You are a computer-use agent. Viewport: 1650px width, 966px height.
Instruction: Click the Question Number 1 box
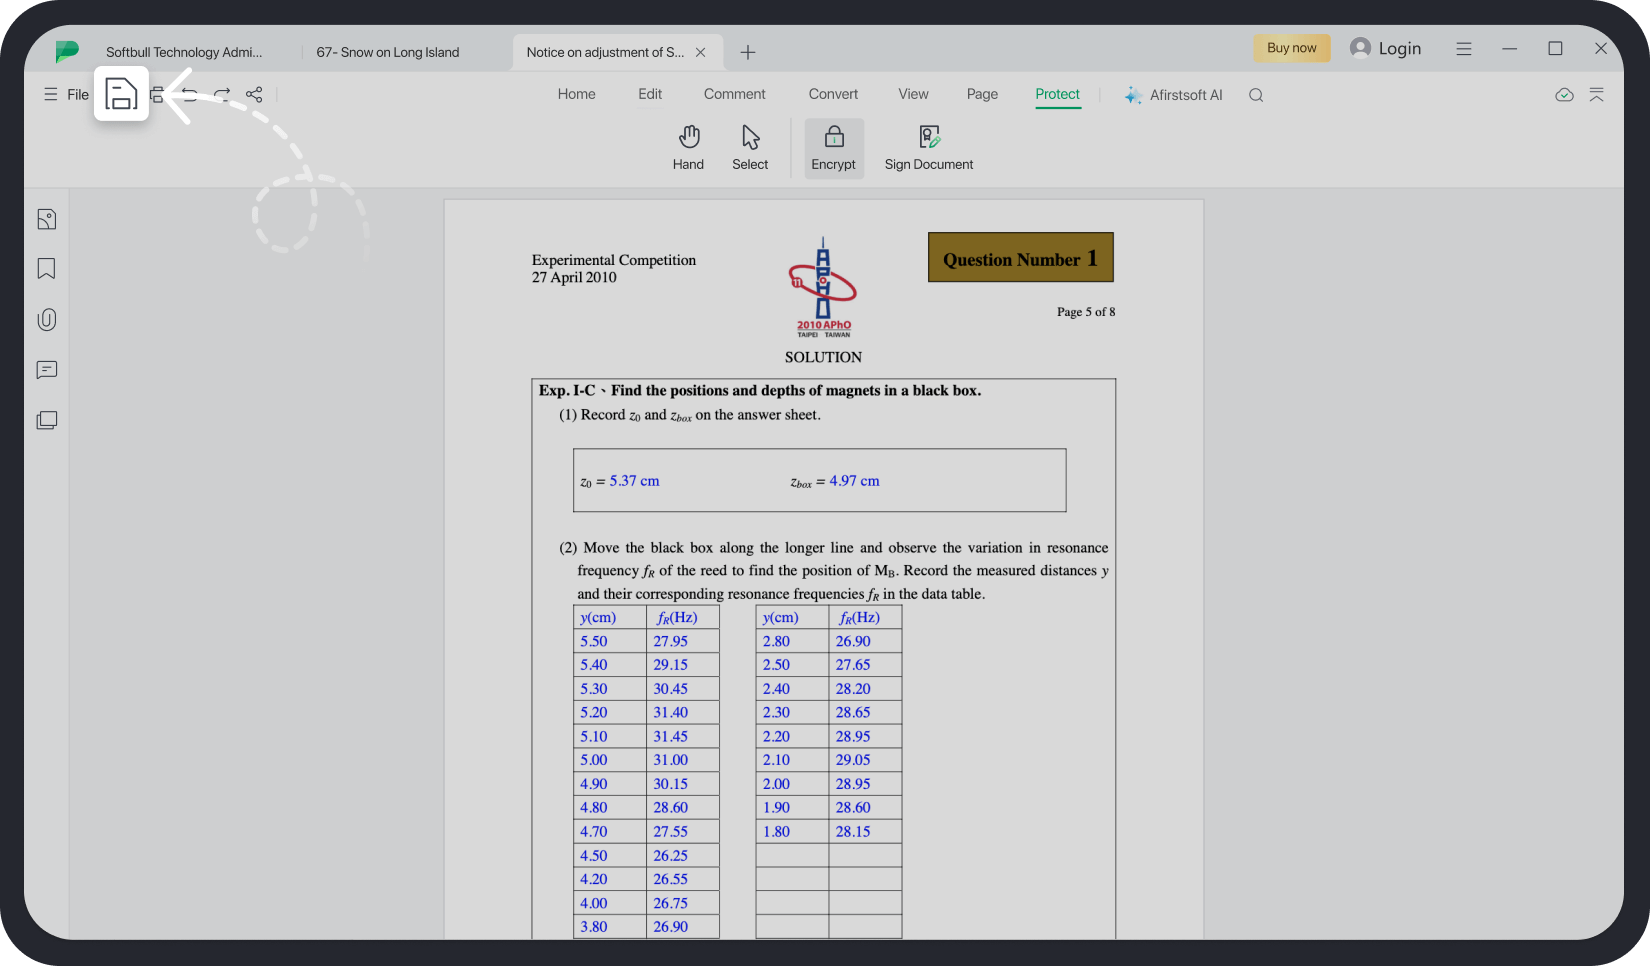[x=1021, y=258]
